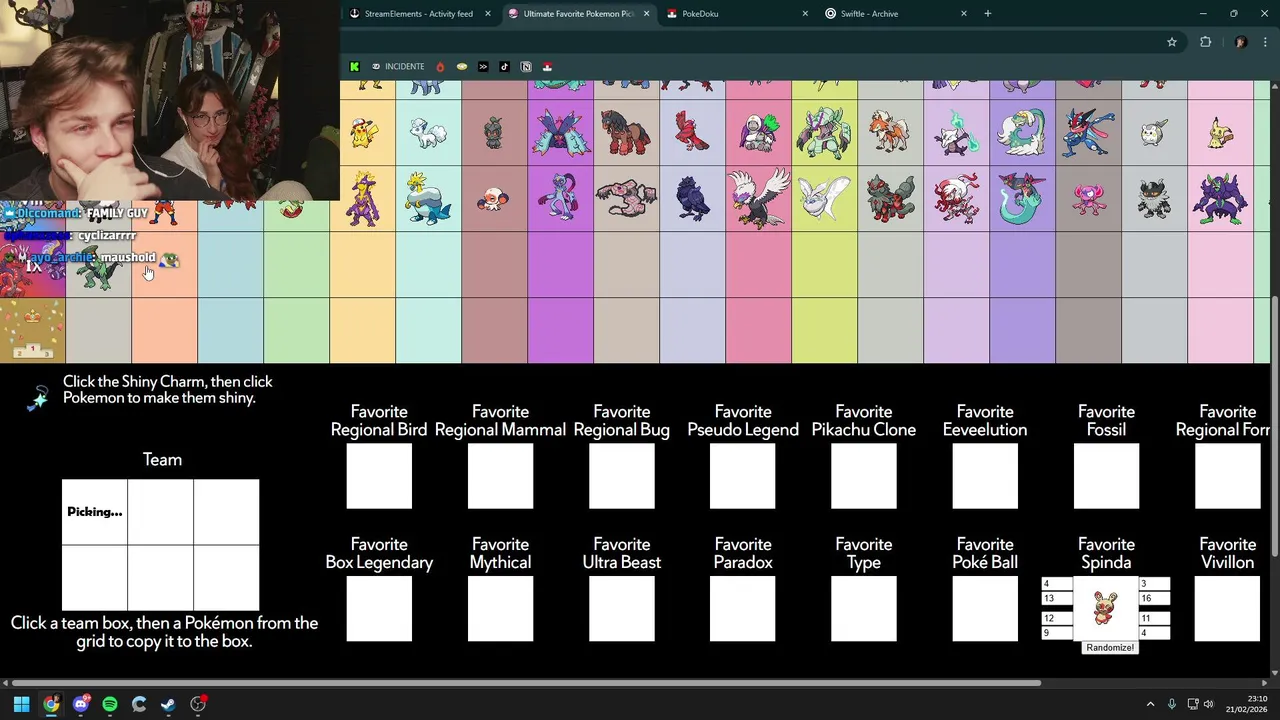The height and width of the screenshot is (720, 1280).
Task: Select the Favorite Eeveelution box
Action: tap(985, 476)
